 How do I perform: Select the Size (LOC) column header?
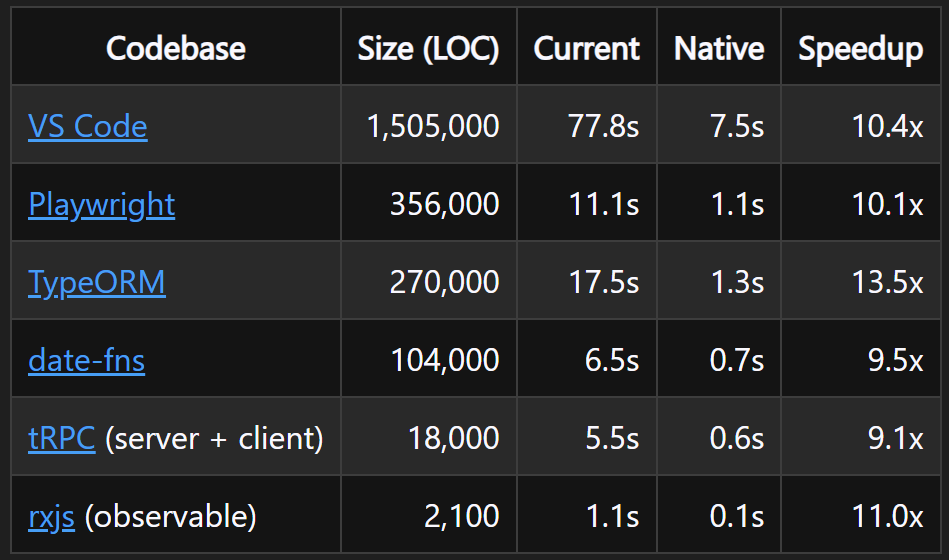[x=428, y=48]
